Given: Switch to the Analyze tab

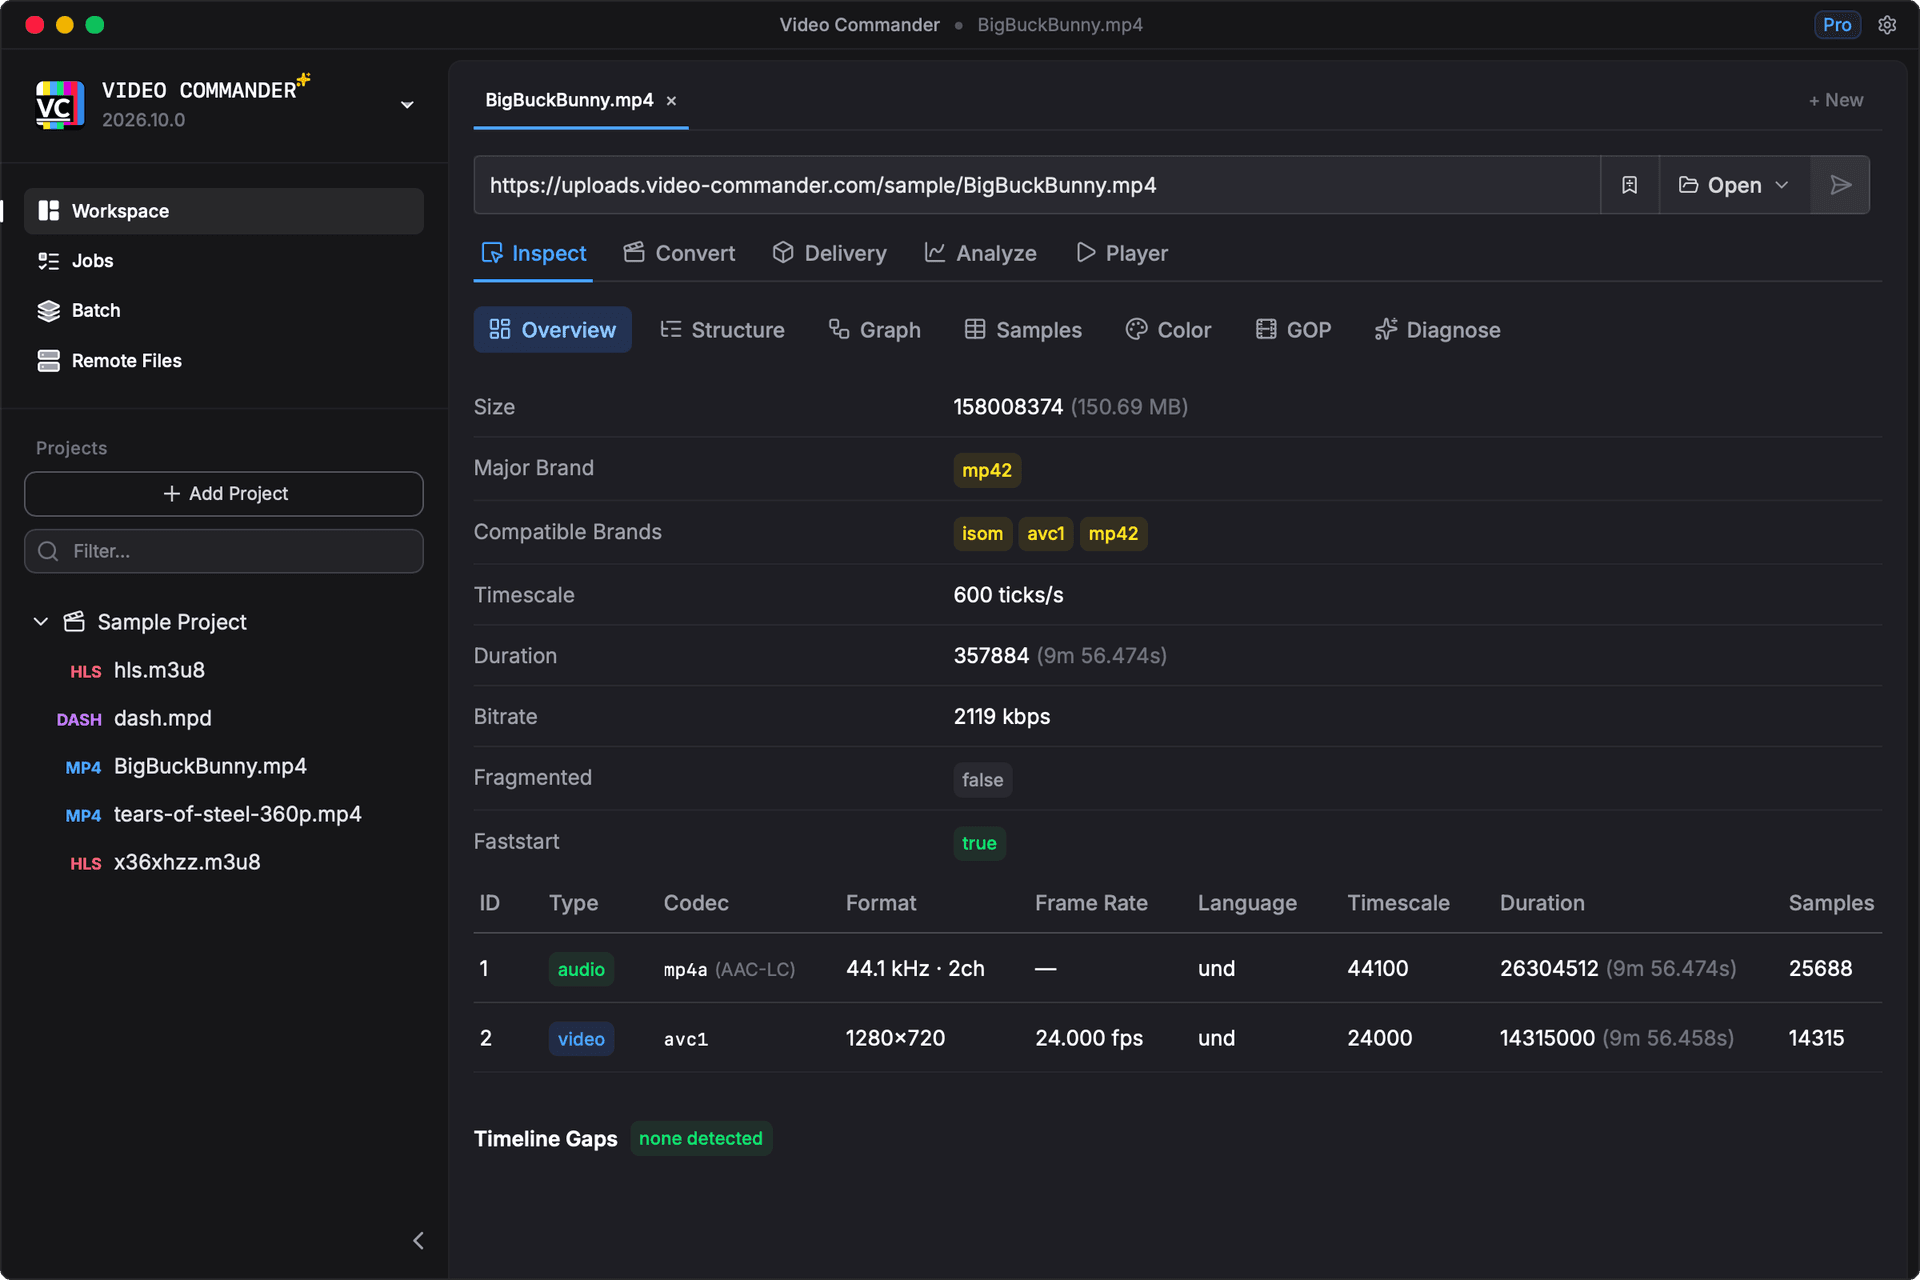Looking at the screenshot, I should point(980,254).
